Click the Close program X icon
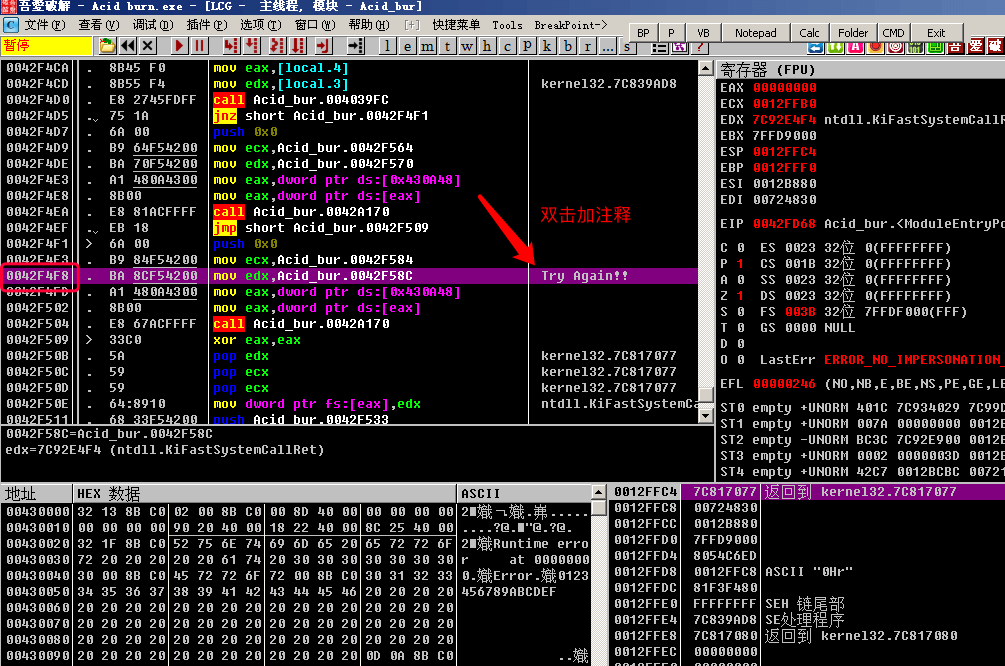Screen dimensions: 1005x666 tap(148, 46)
